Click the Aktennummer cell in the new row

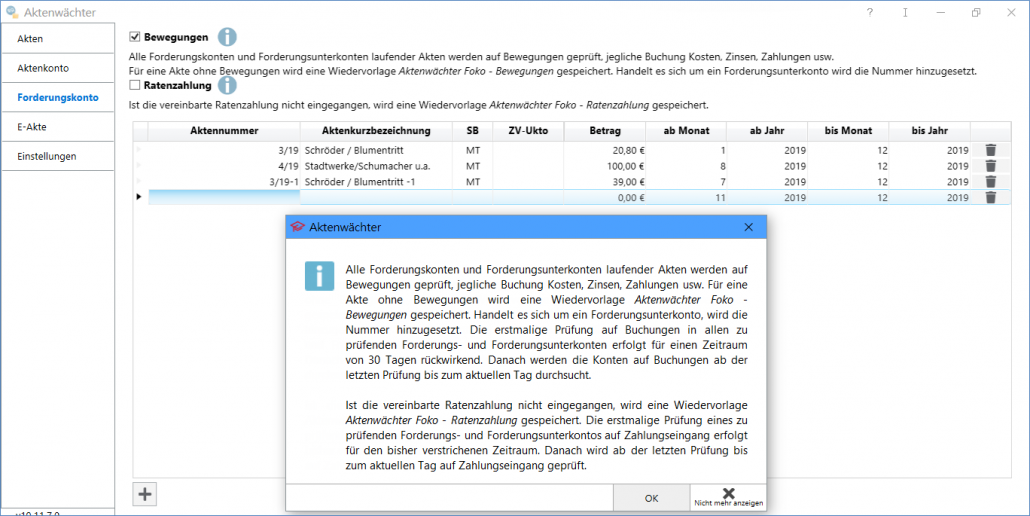pos(224,198)
